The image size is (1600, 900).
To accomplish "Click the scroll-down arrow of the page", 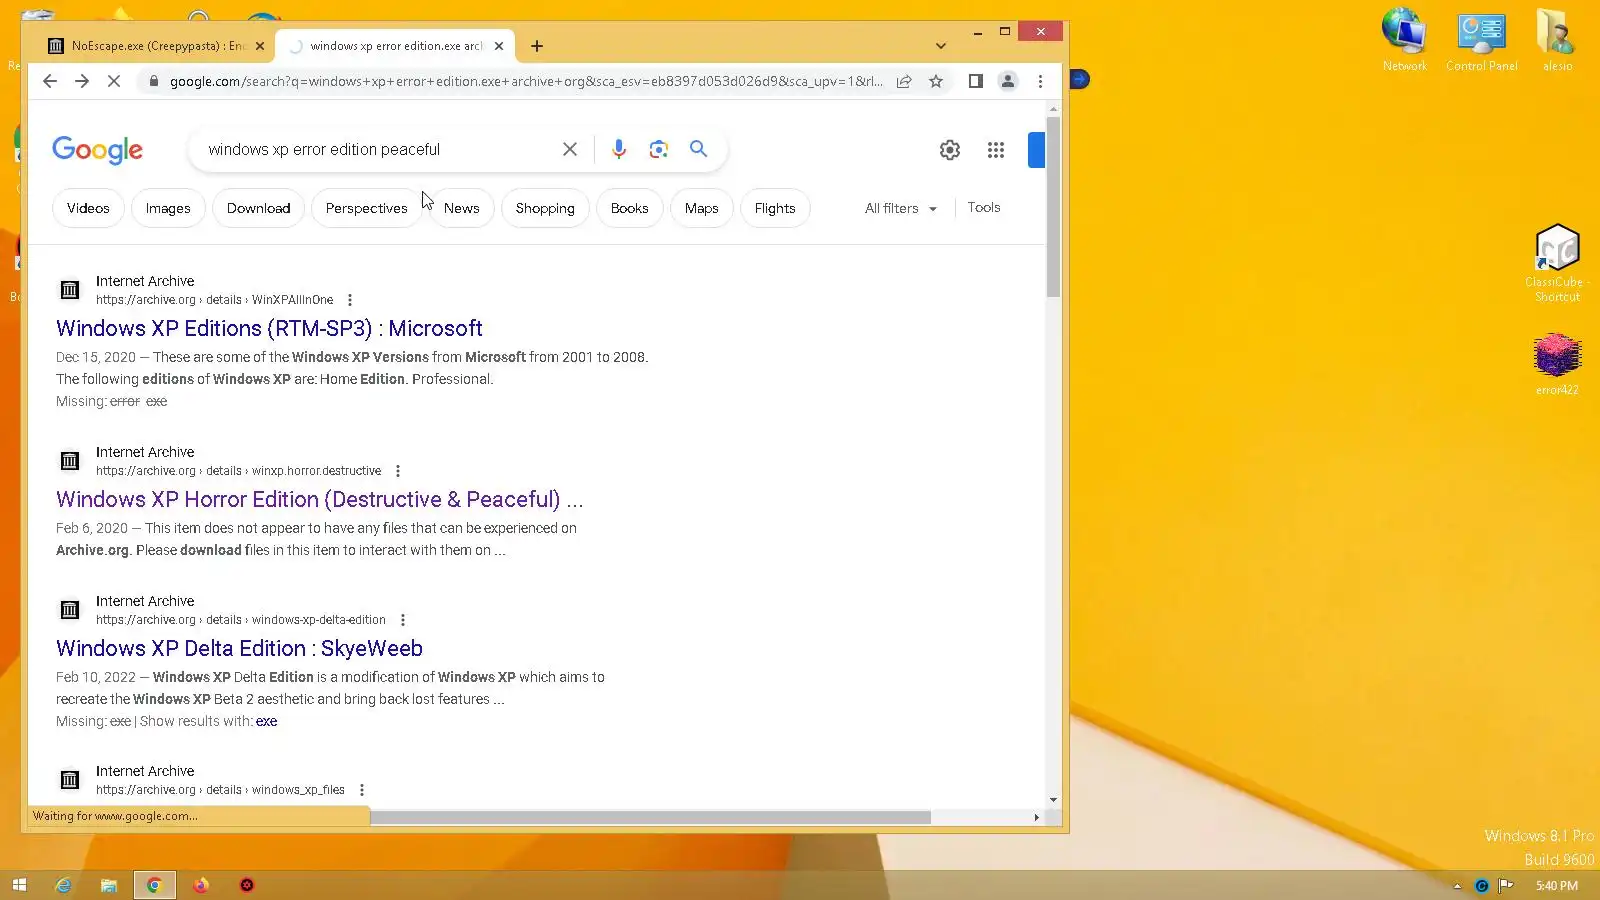I will click(1053, 800).
